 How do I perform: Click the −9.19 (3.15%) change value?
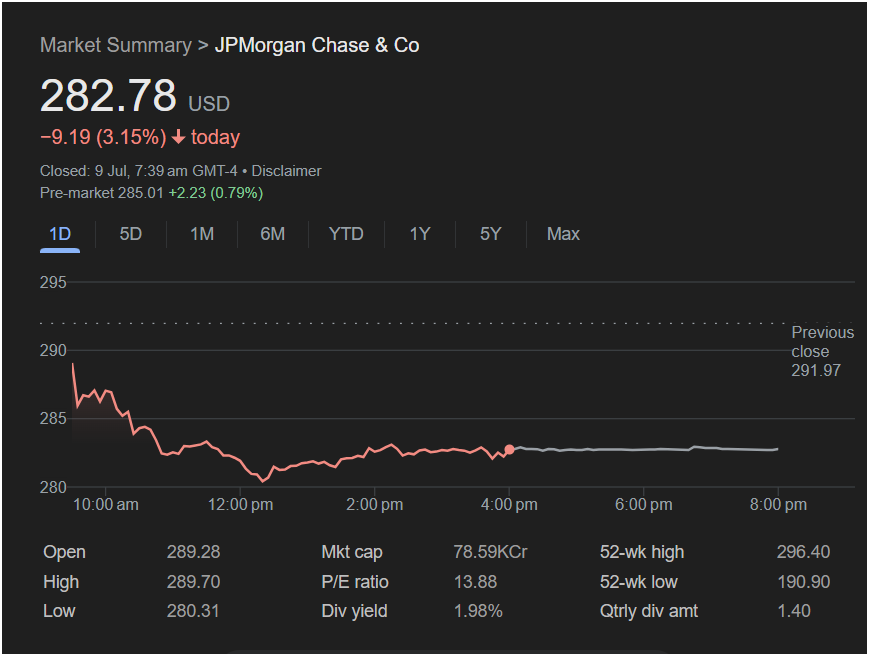(x=103, y=137)
